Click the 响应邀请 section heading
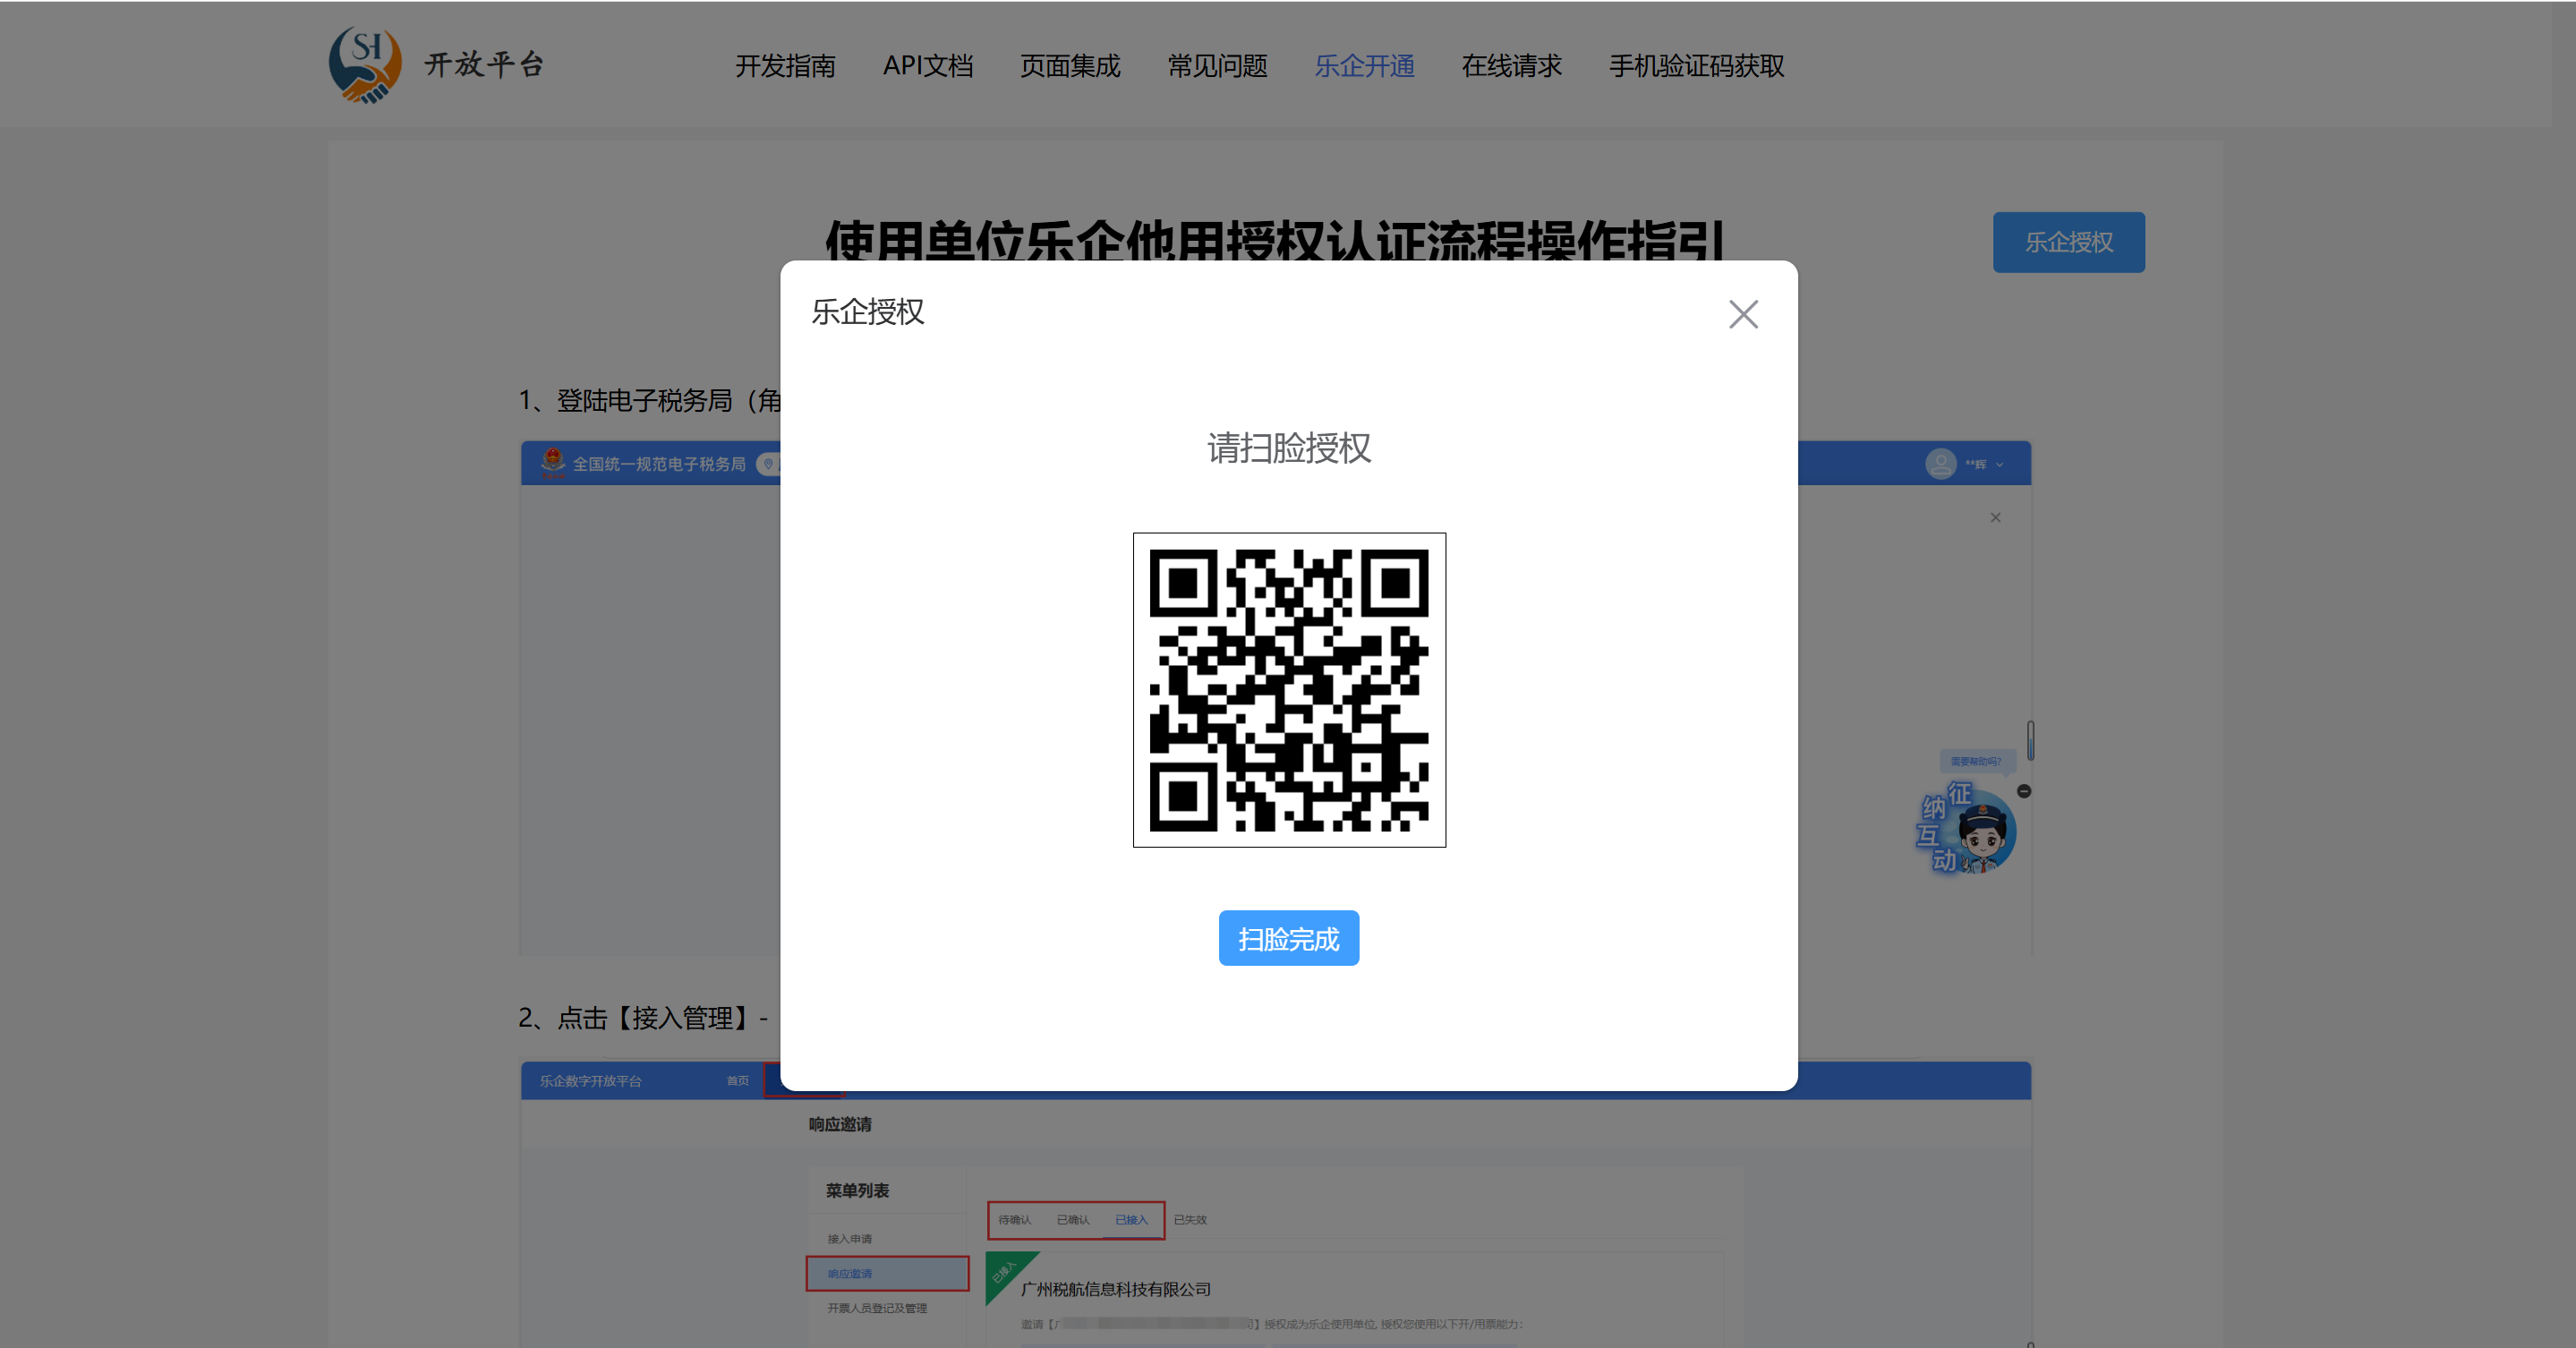This screenshot has width=2576, height=1348. (x=840, y=1124)
